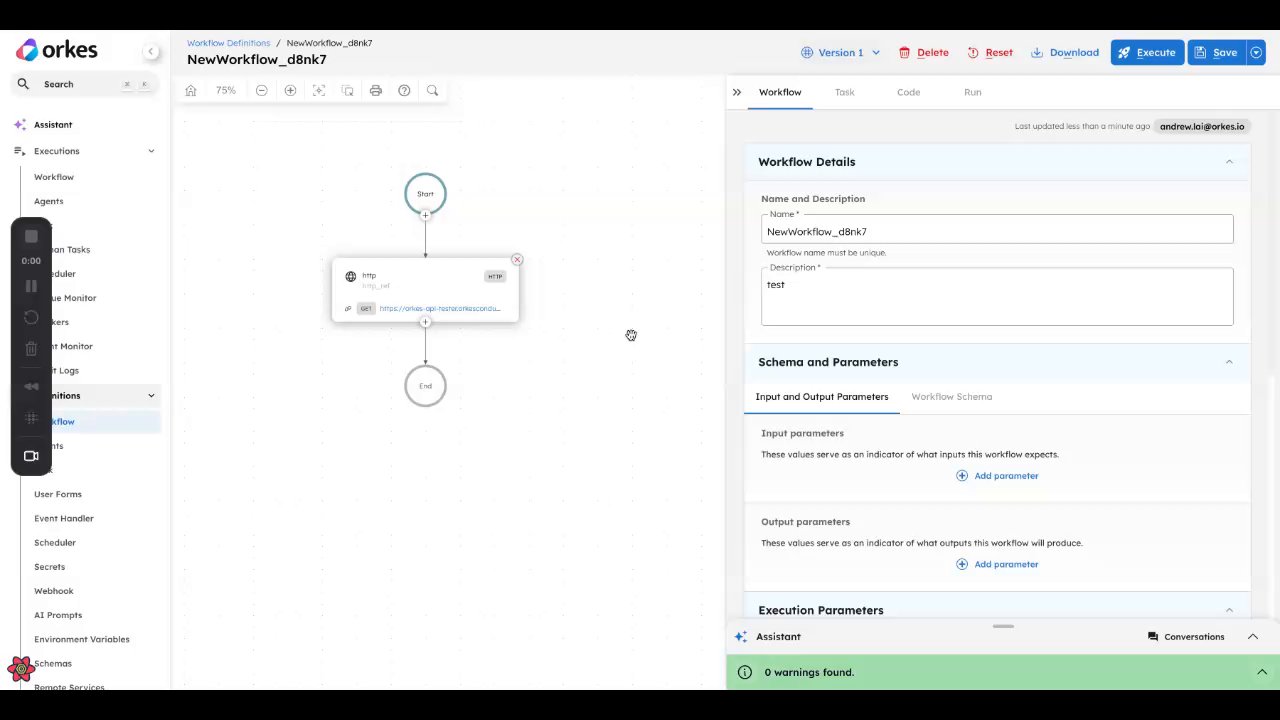The image size is (1280, 720).
Task: Open the help question mark icon
Action: click(404, 90)
